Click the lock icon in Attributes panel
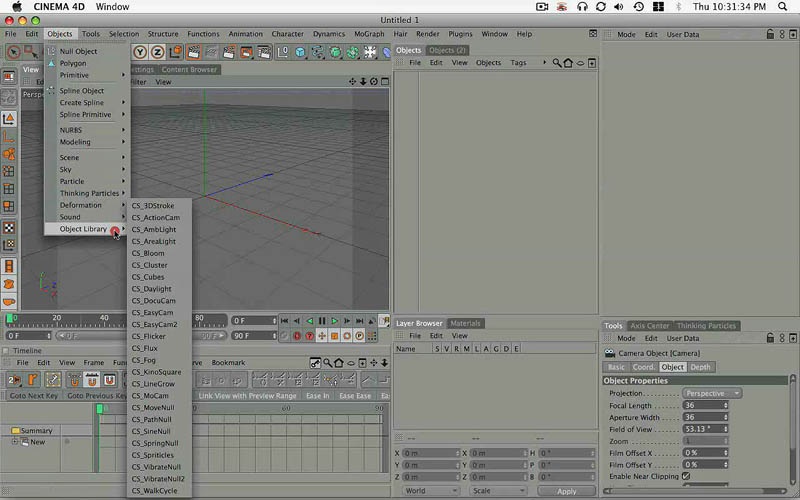The width and height of the screenshot is (800, 500). tap(769, 34)
